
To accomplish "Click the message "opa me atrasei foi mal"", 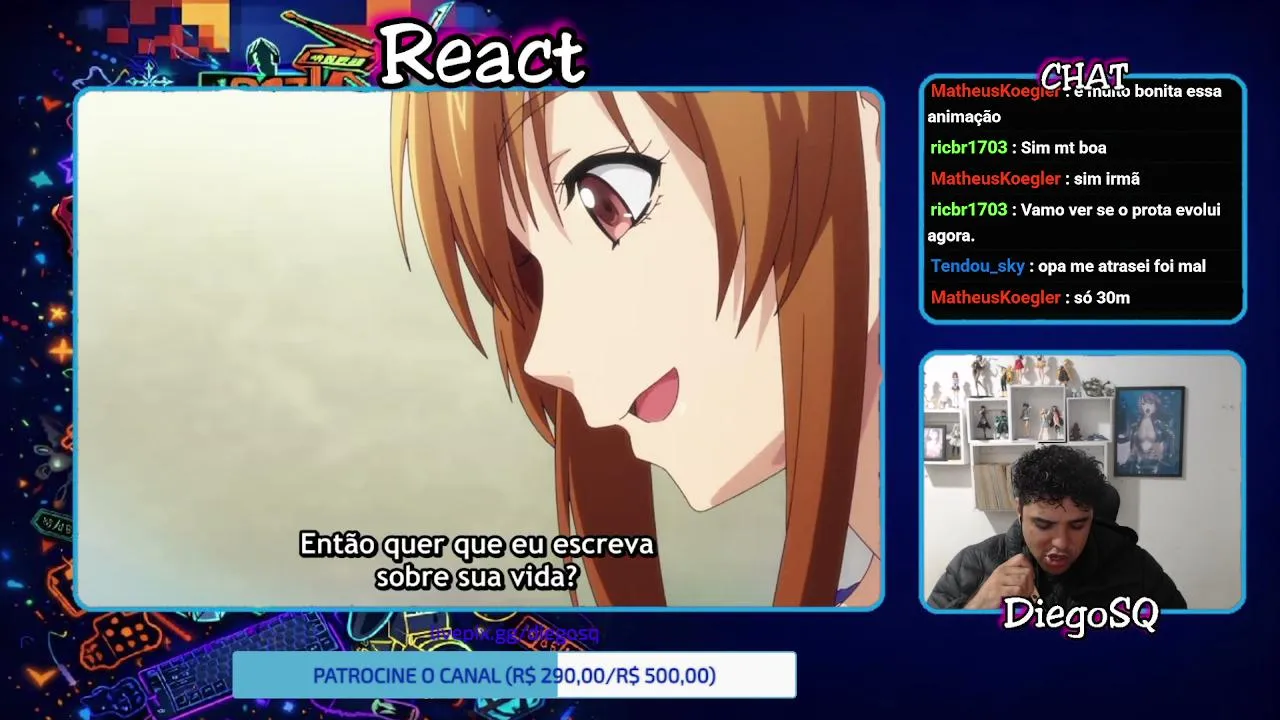I will coord(1122,266).
